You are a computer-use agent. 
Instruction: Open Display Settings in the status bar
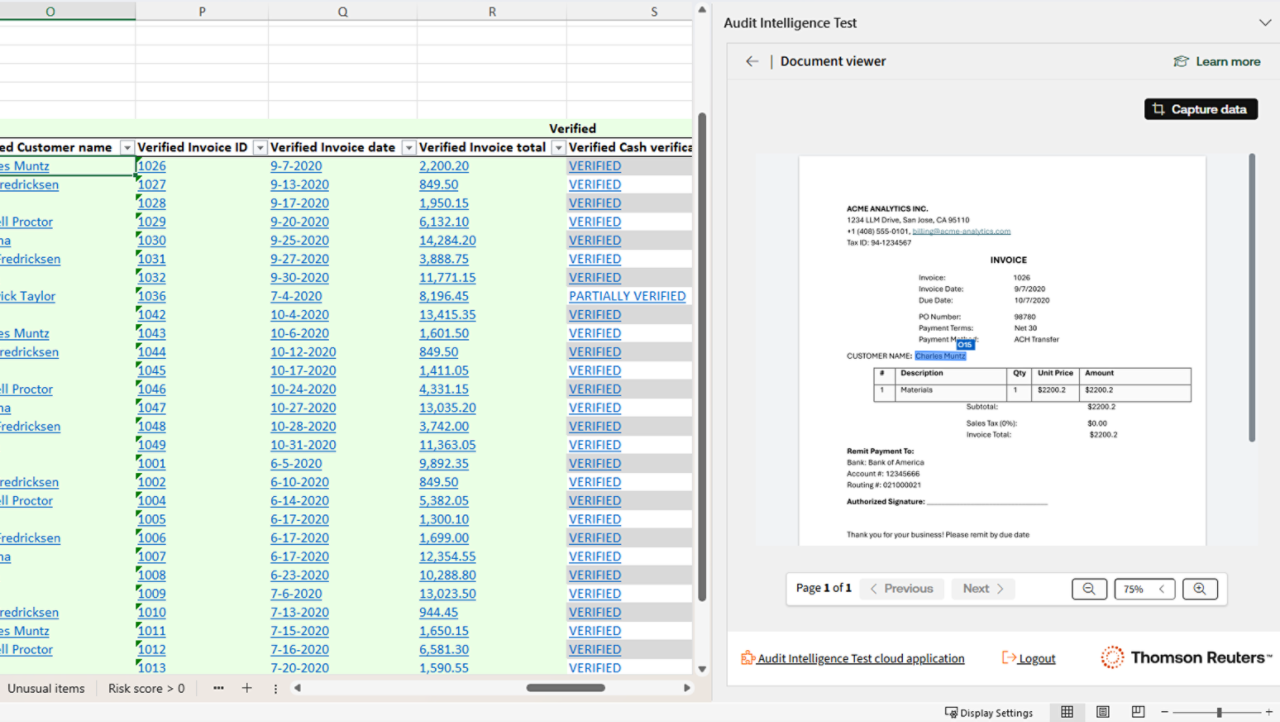click(989, 712)
